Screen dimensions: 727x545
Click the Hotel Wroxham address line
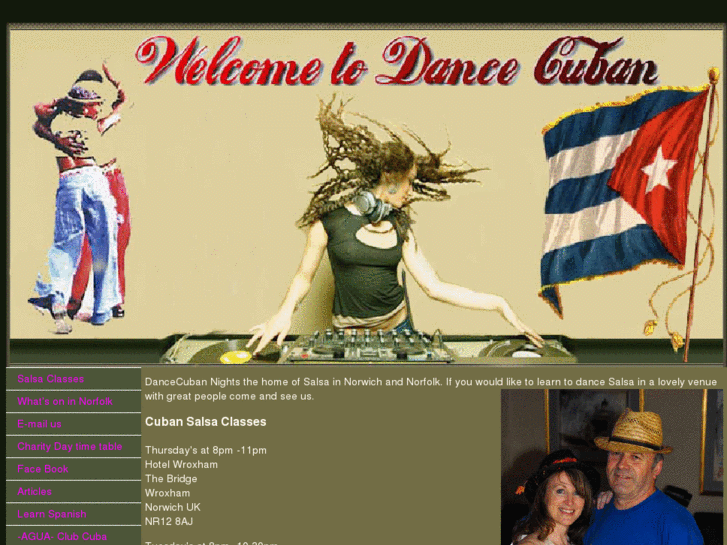(181, 464)
